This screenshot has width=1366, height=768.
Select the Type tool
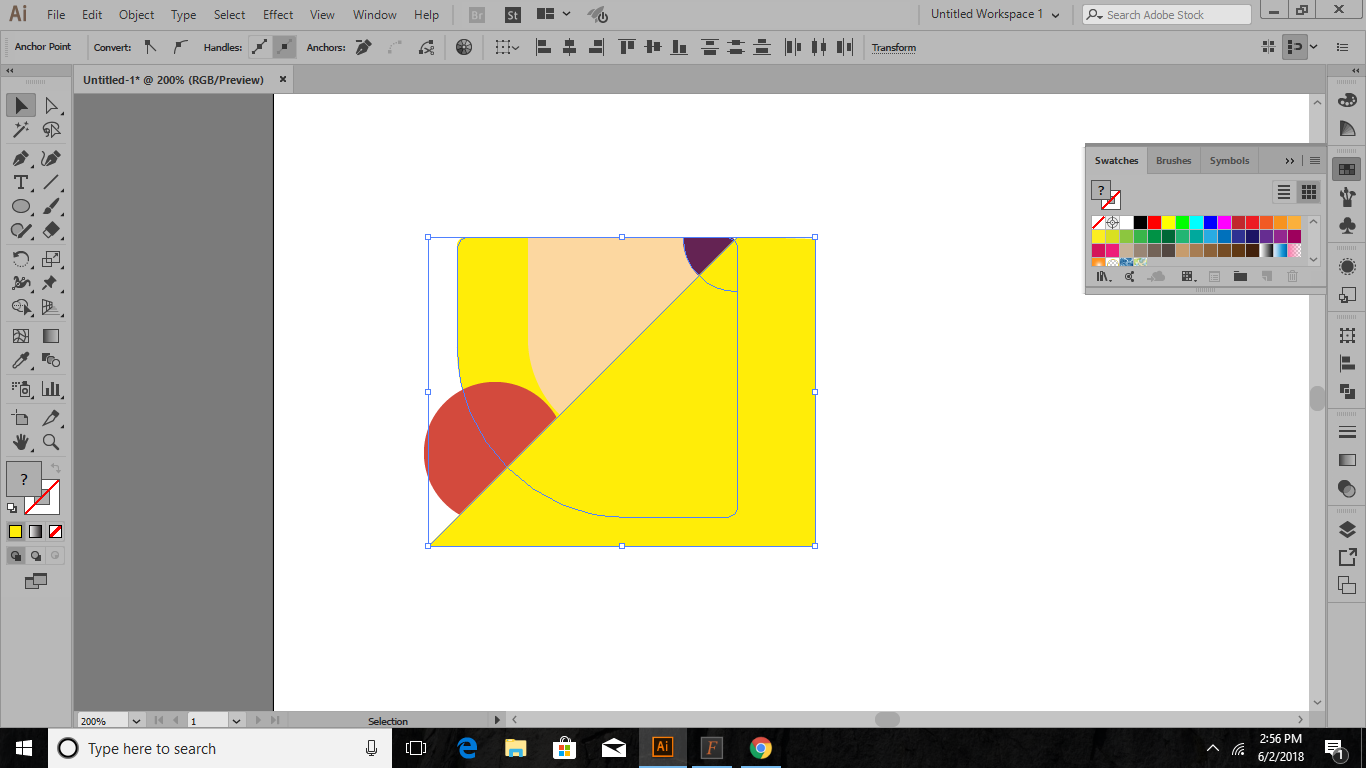pos(20,182)
